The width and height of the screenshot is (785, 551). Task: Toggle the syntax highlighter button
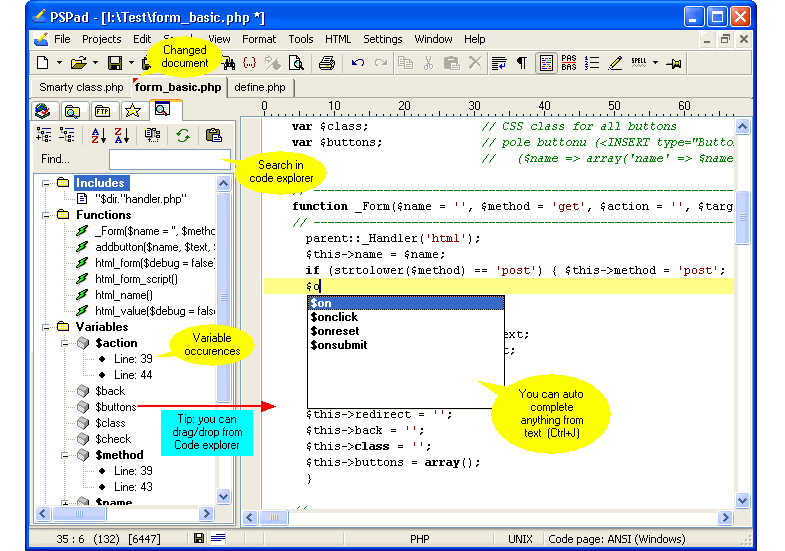546,63
